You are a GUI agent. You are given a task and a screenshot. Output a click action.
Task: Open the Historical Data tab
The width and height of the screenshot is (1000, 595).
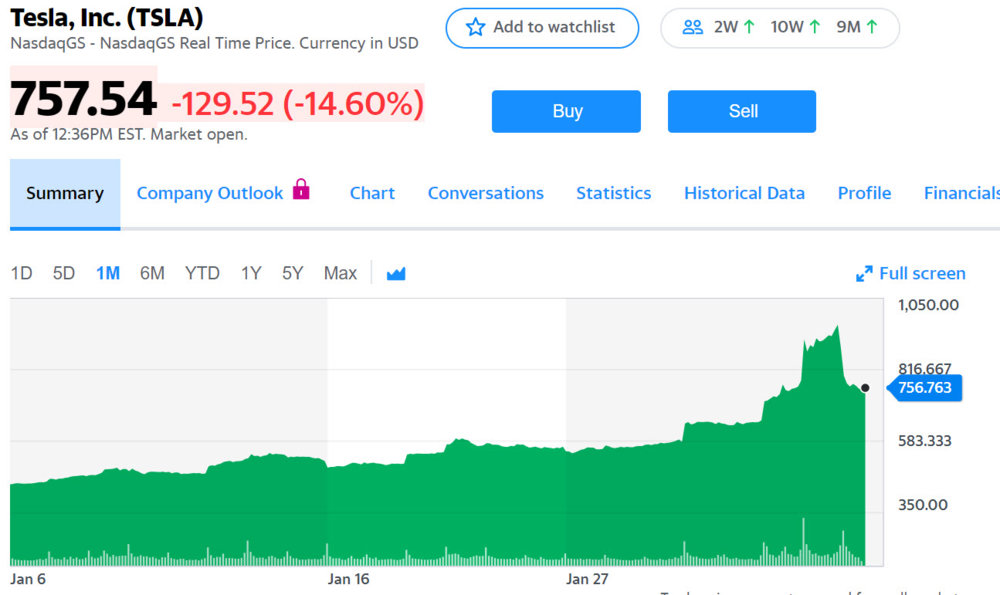point(744,192)
